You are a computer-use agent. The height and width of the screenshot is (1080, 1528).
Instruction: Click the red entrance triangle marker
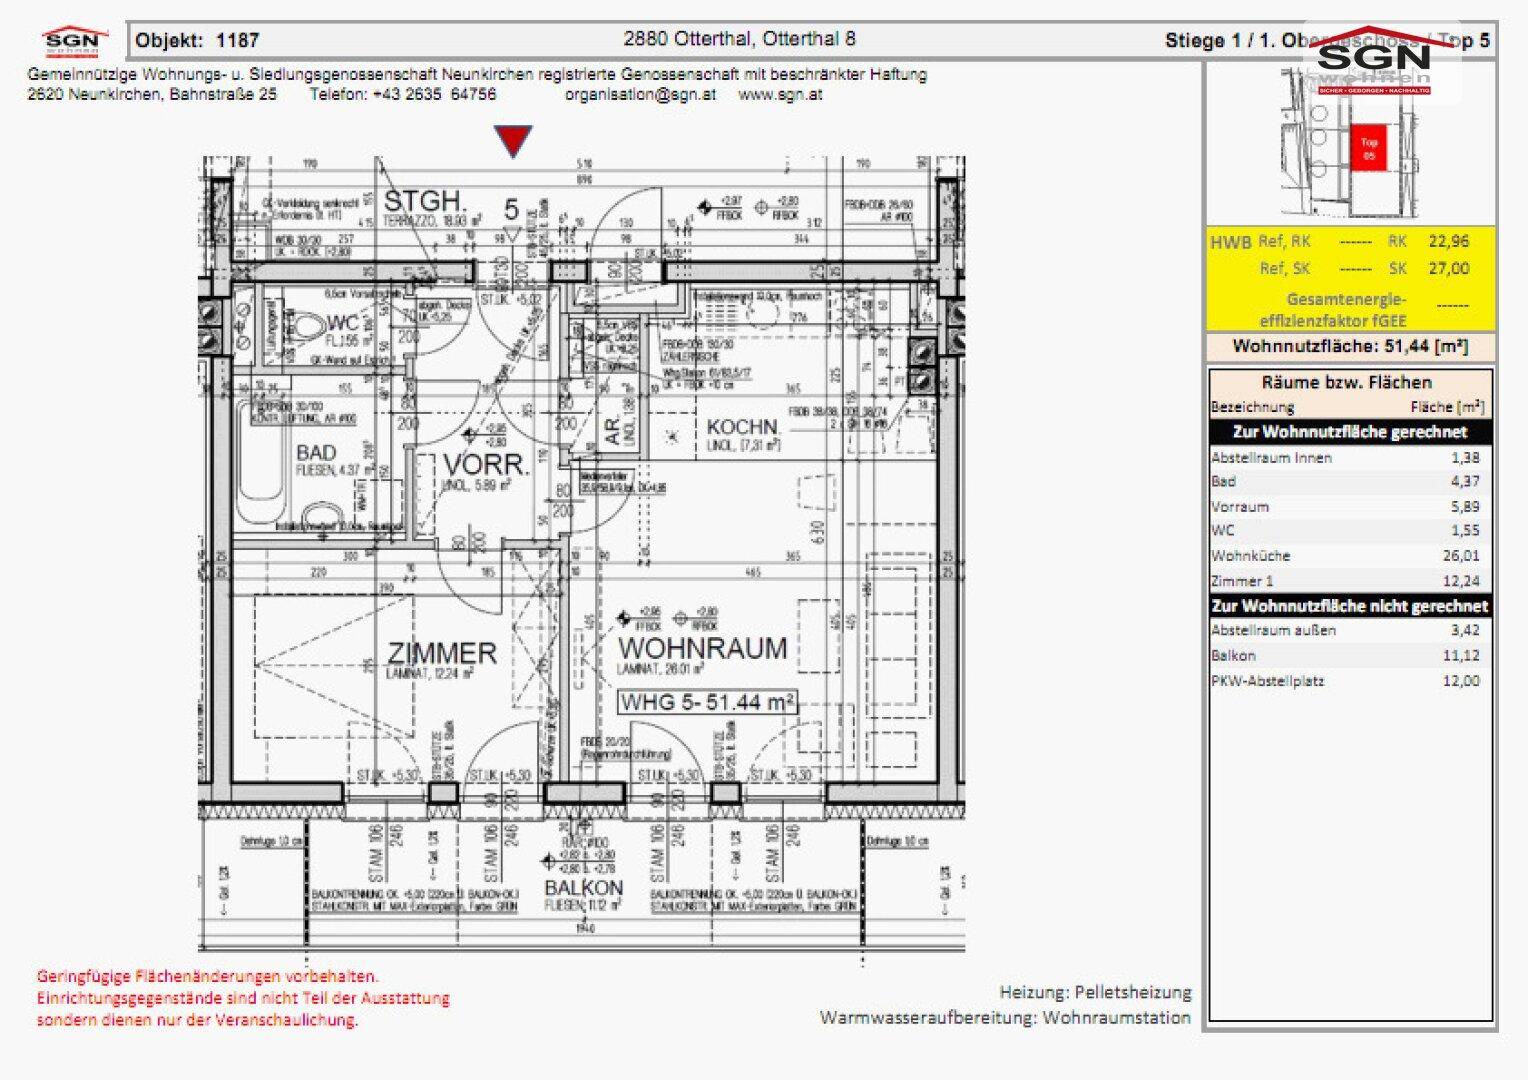pyautogui.click(x=514, y=141)
